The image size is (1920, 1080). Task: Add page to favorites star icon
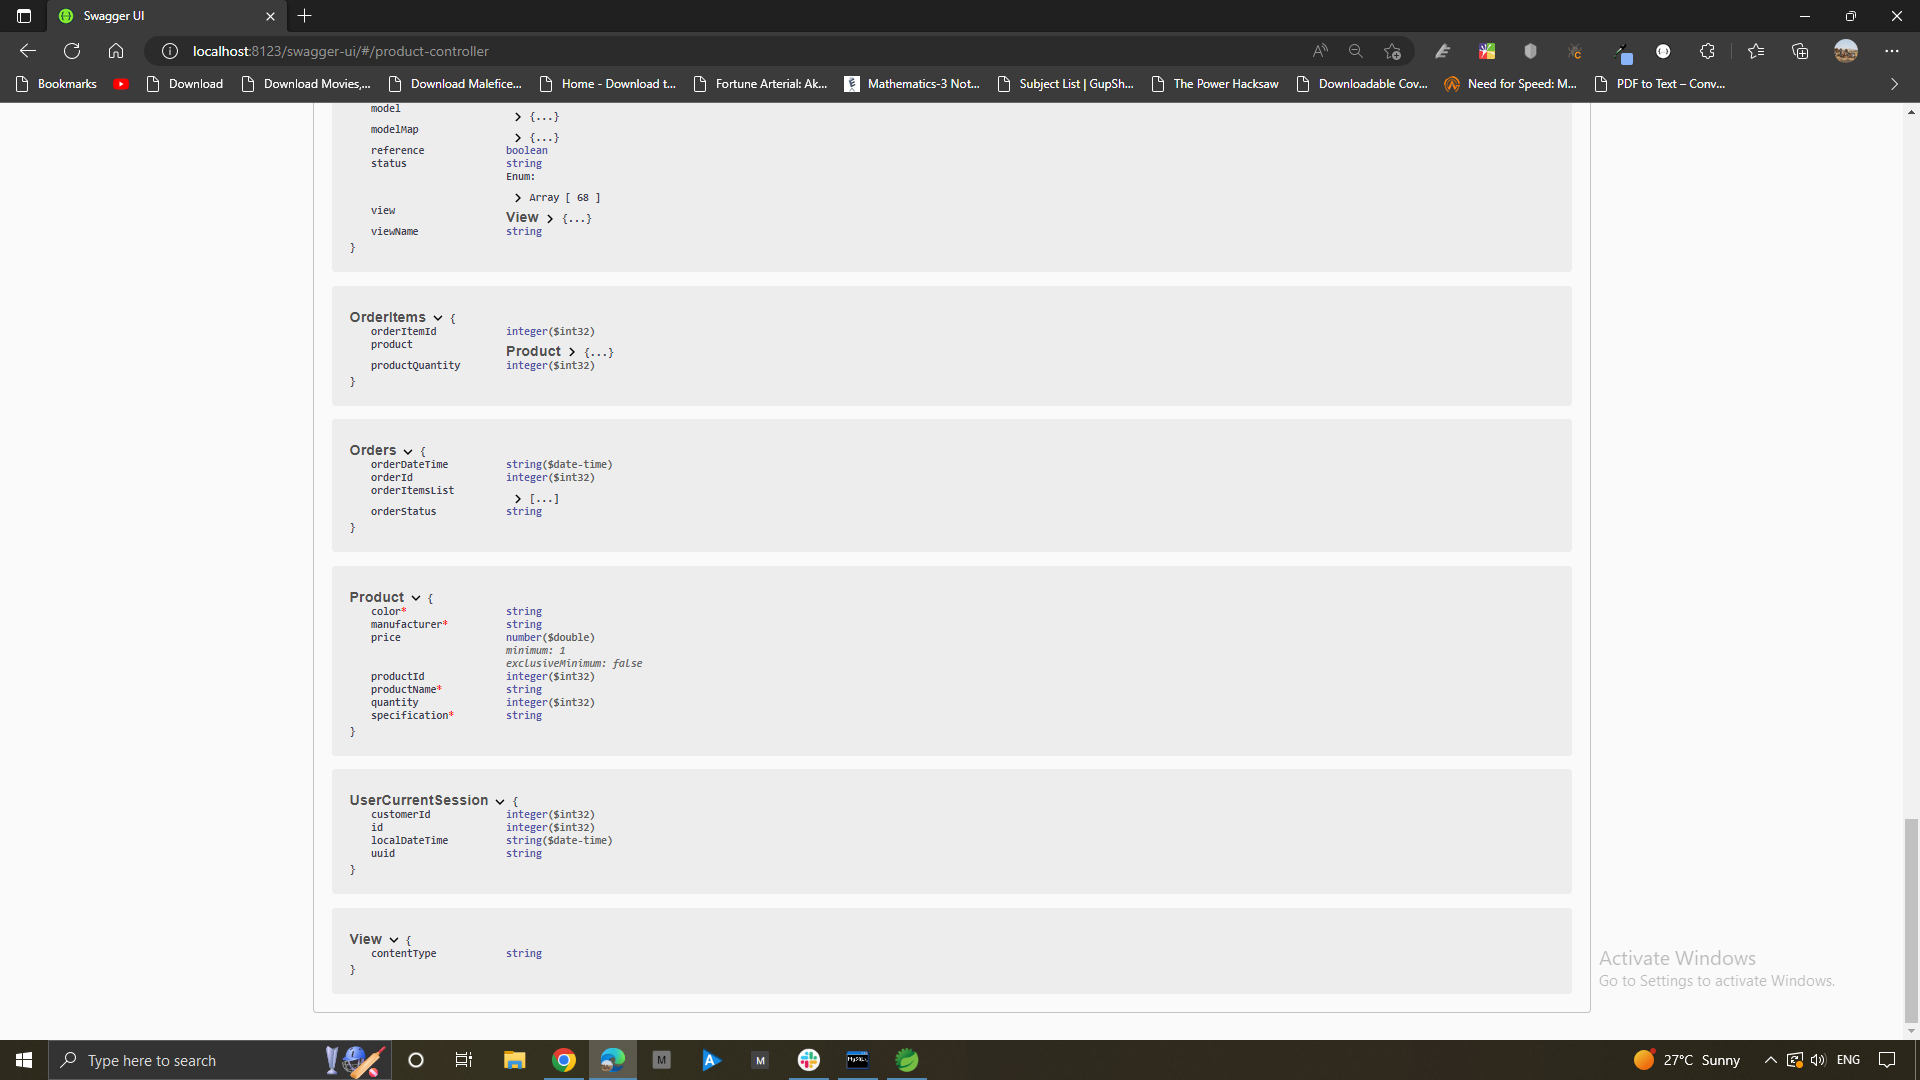coord(1392,51)
